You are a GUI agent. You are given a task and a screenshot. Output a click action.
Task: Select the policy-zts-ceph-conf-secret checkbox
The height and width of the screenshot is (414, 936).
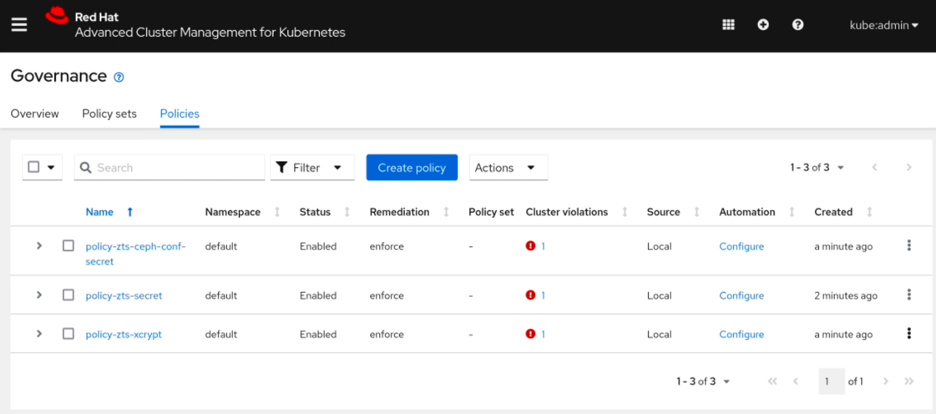(68, 246)
